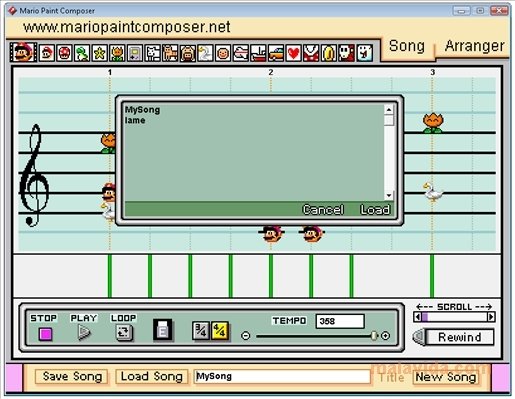Select the star instrument icon

[x=99, y=53]
